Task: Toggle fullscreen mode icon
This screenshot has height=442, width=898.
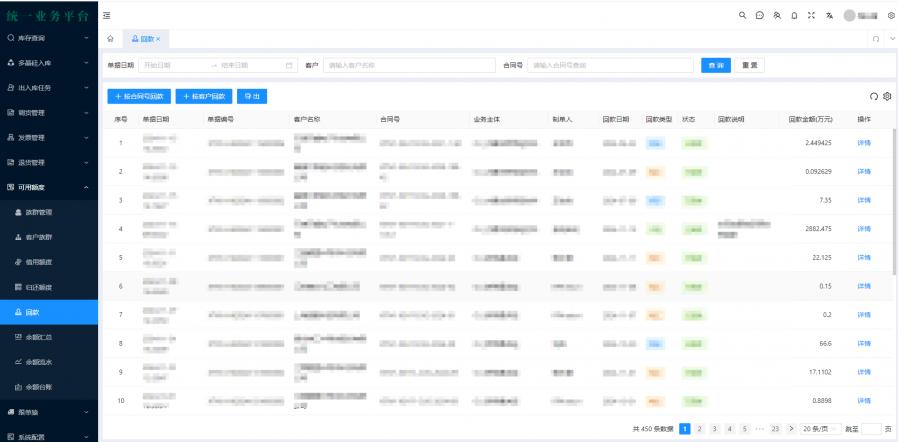Action: coord(809,15)
